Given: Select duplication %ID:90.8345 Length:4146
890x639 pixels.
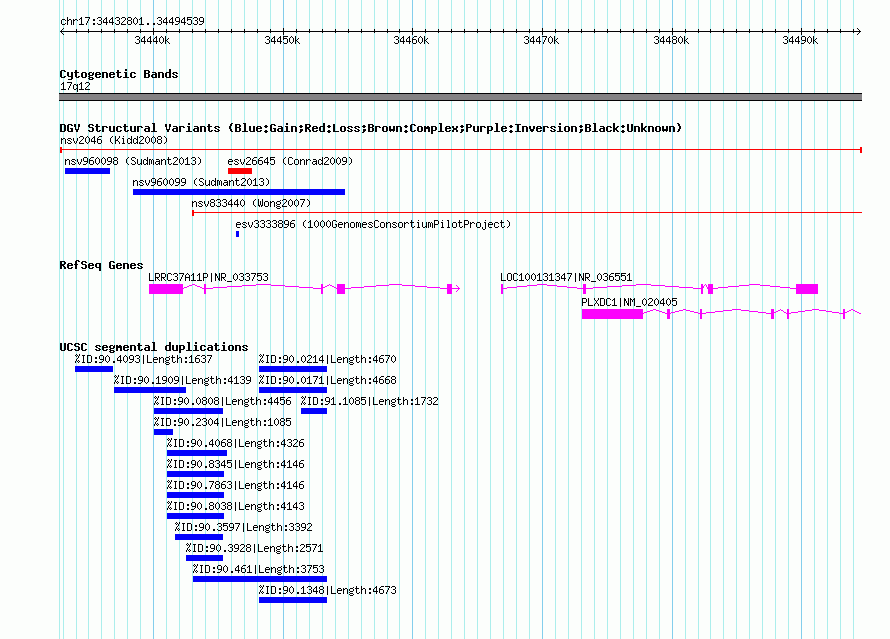Looking at the screenshot, I should tap(195, 474).
